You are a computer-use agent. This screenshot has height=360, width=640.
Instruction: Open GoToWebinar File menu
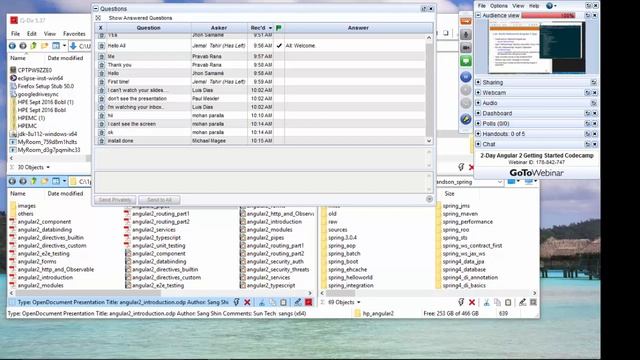coord(482,6)
